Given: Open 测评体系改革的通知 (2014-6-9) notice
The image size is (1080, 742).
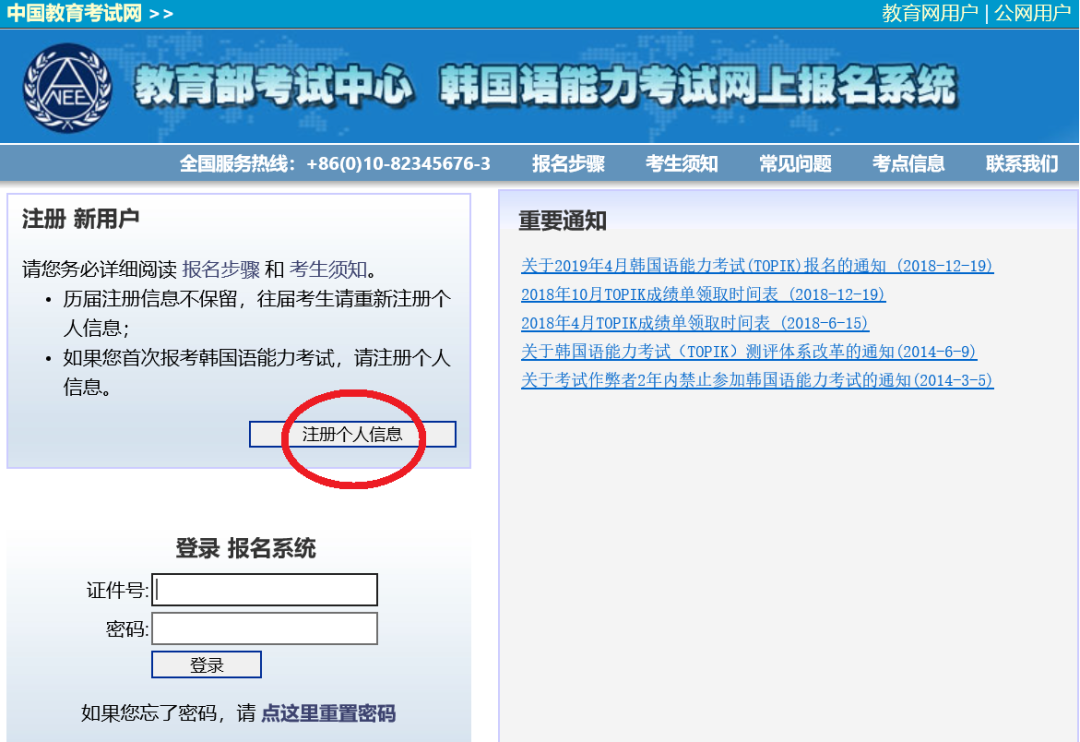Looking at the screenshot, I should pos(749,351).
